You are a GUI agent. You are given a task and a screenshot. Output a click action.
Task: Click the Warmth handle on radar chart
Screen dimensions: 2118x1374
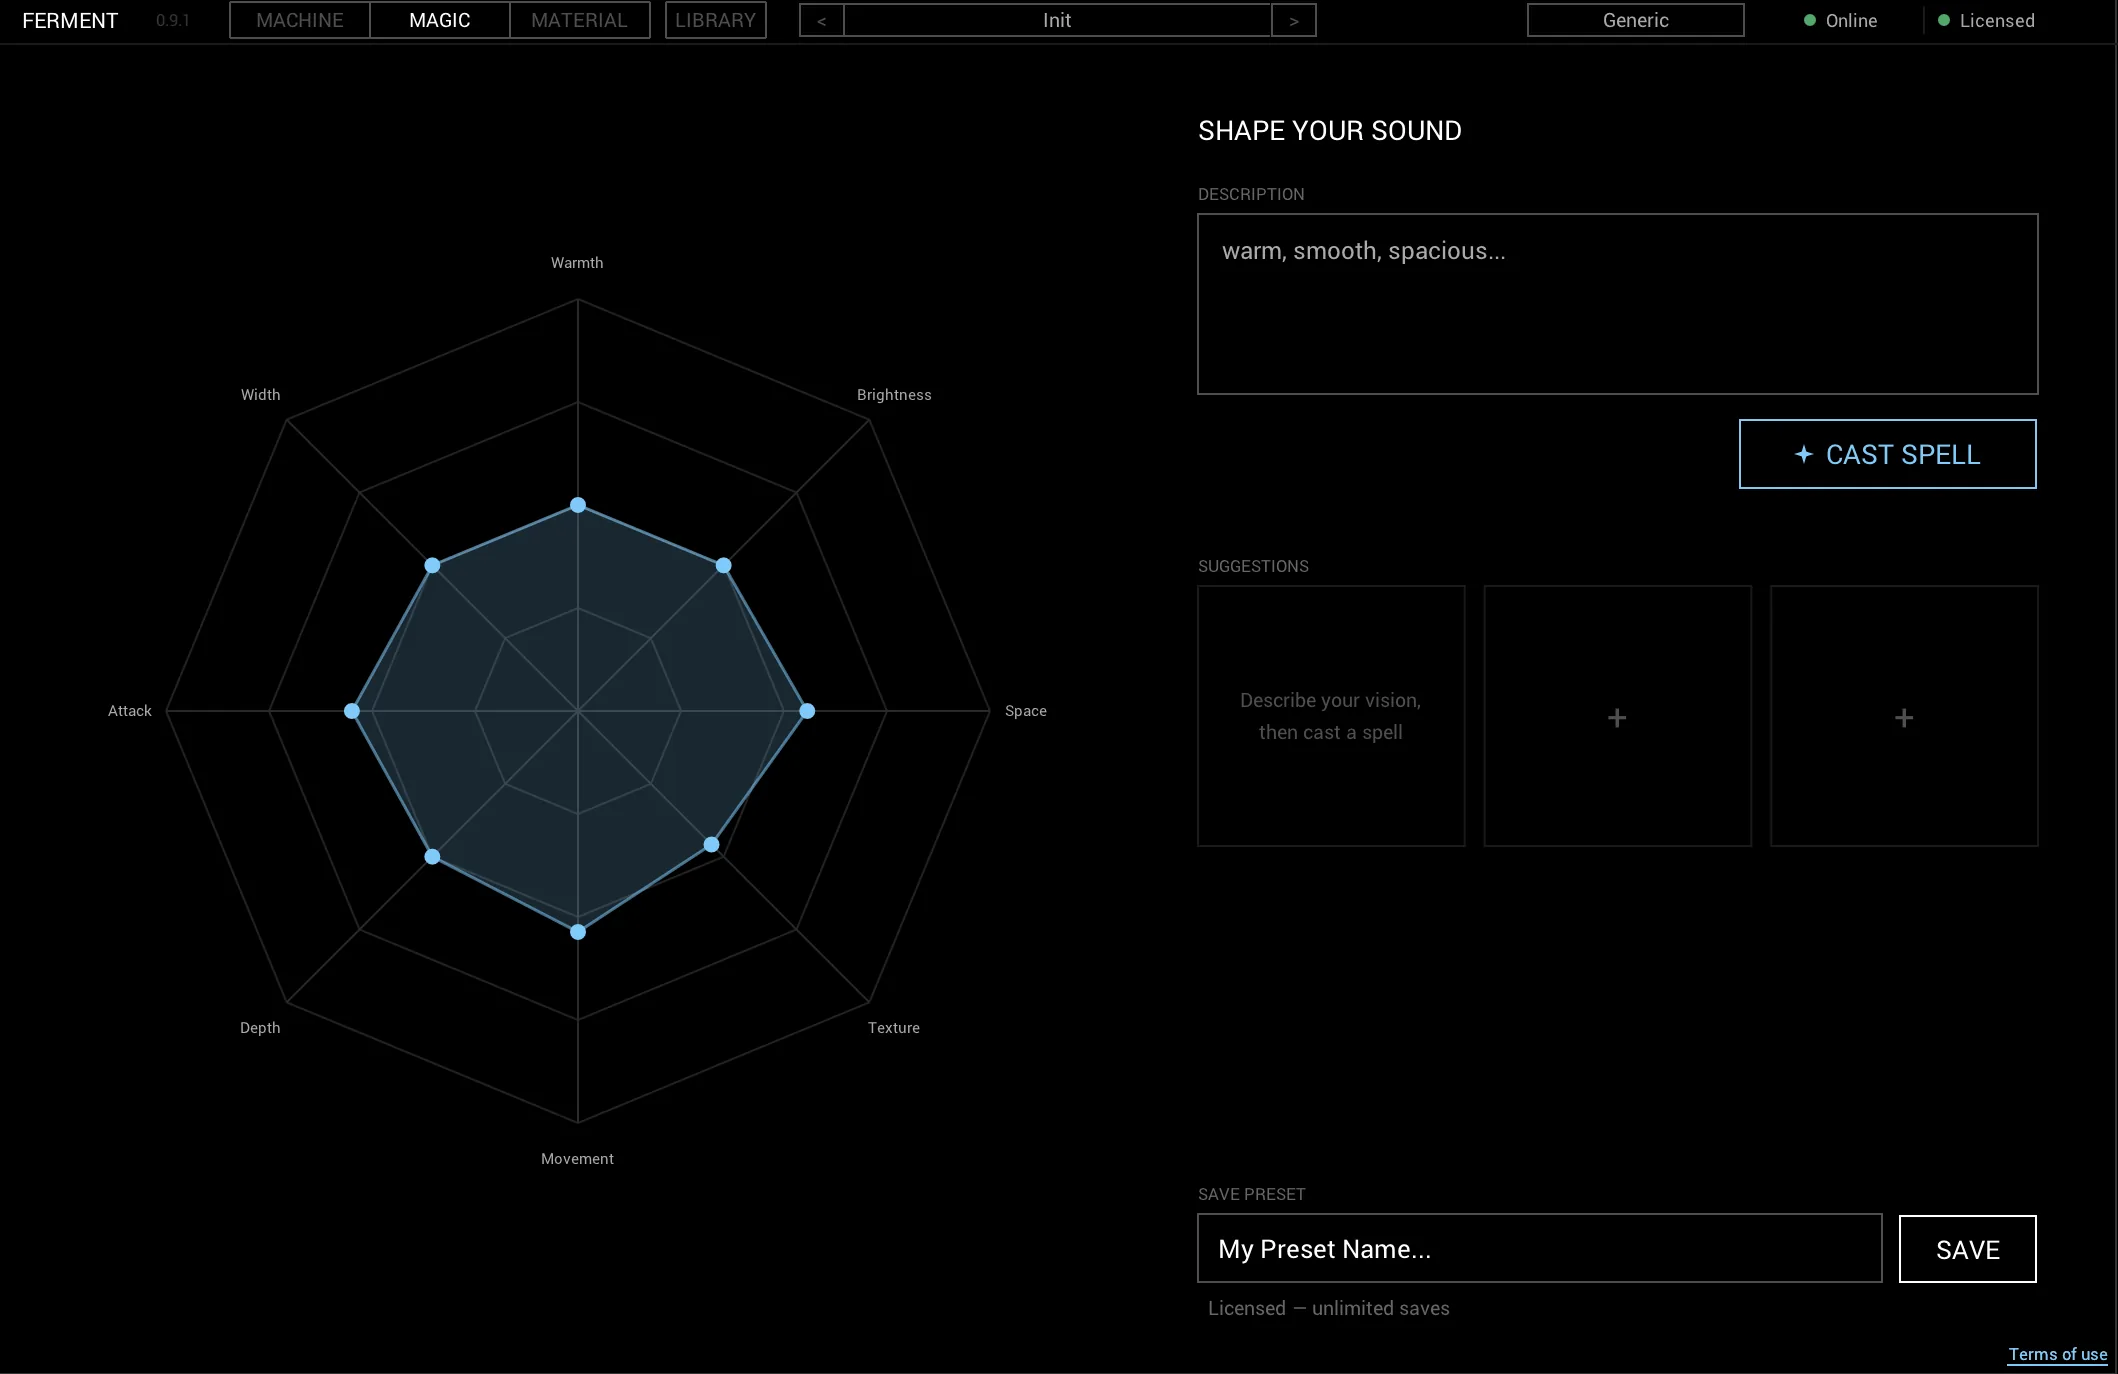tap(578, 505)
